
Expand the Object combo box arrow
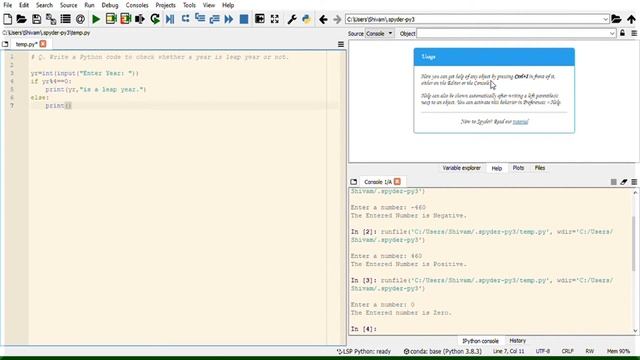pyautogui.click(x=612, y=33)
